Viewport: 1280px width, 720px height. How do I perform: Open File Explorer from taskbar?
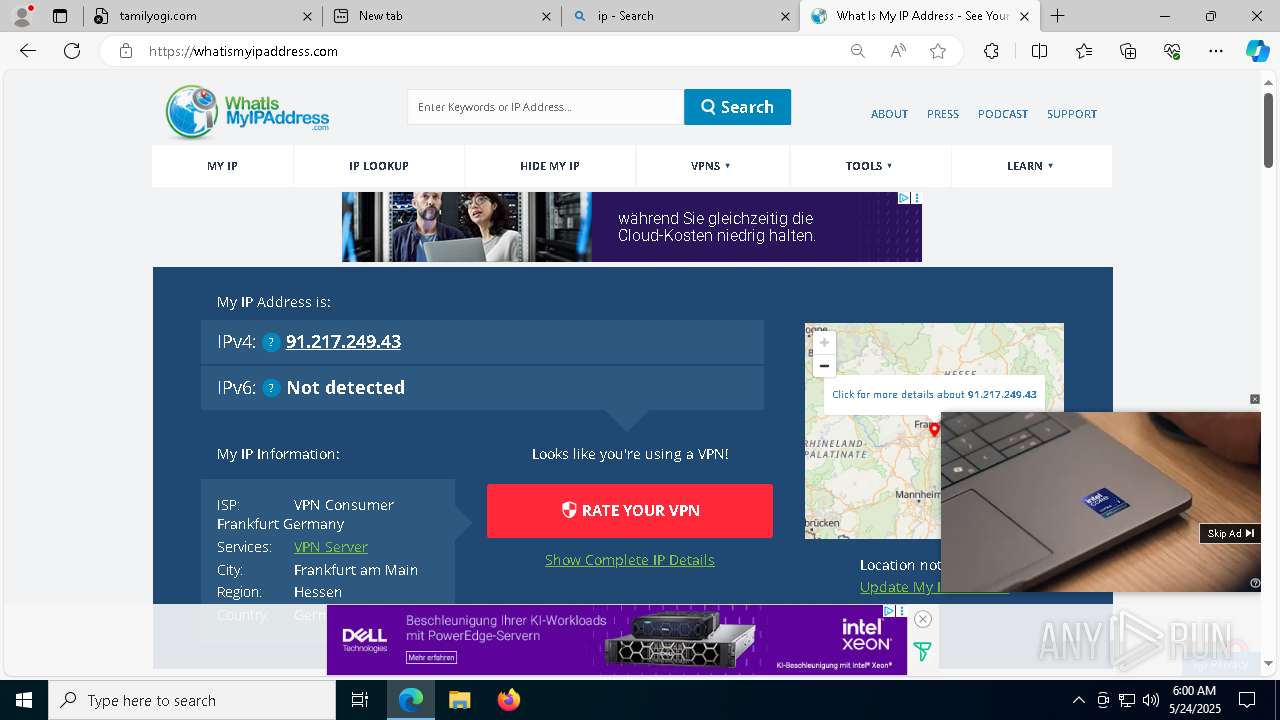point(459,700)
